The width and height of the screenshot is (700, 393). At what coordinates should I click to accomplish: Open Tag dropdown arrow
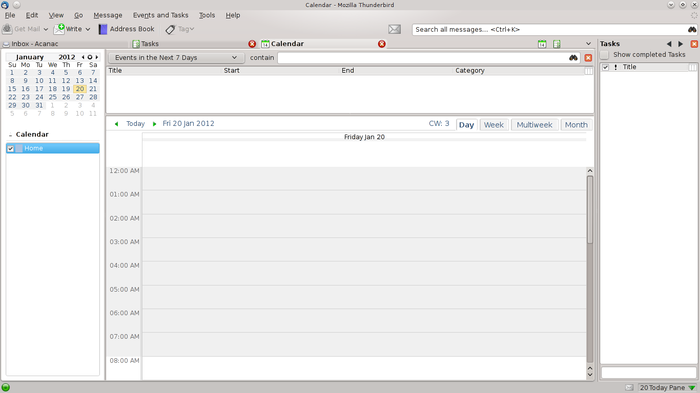(x=192, y=29)
